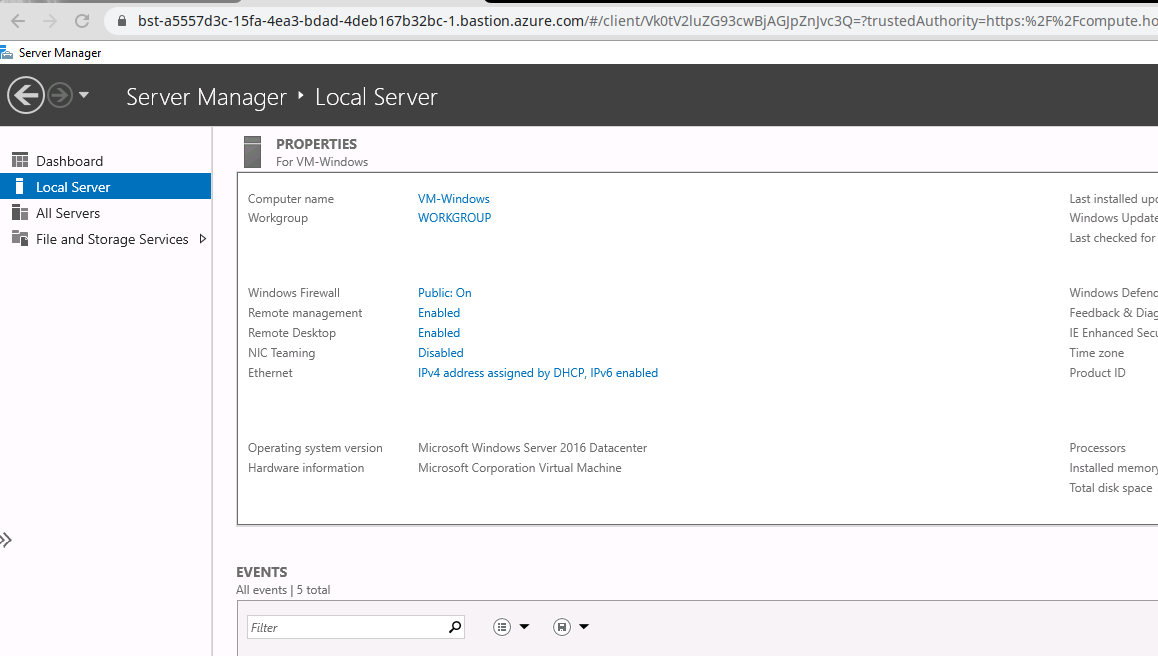Click Microsoft Corporation Virtual Machine text

coord(520,468)
